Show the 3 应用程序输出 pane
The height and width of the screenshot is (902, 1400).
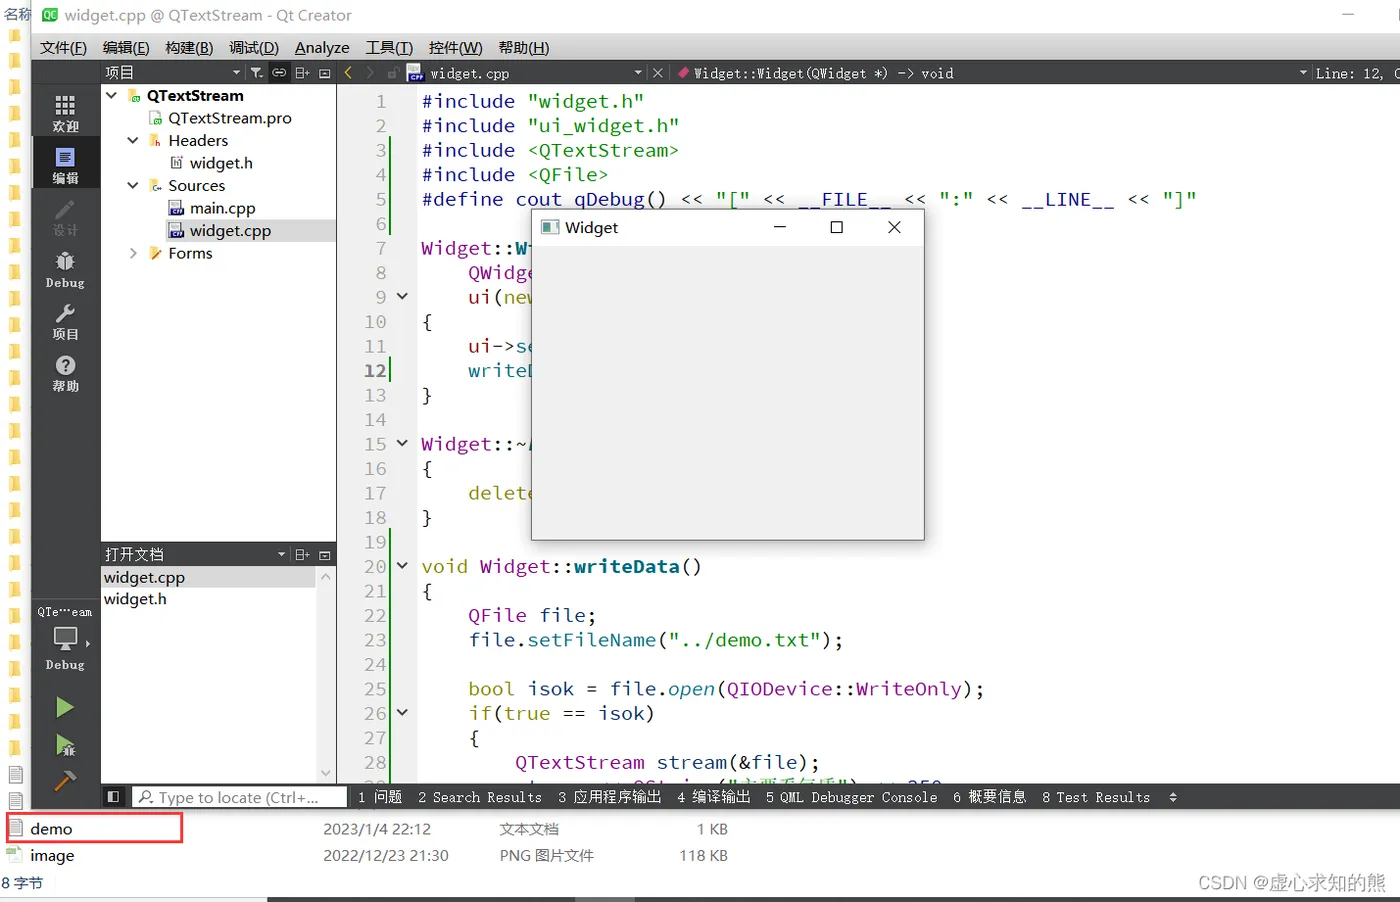(610, 797)
